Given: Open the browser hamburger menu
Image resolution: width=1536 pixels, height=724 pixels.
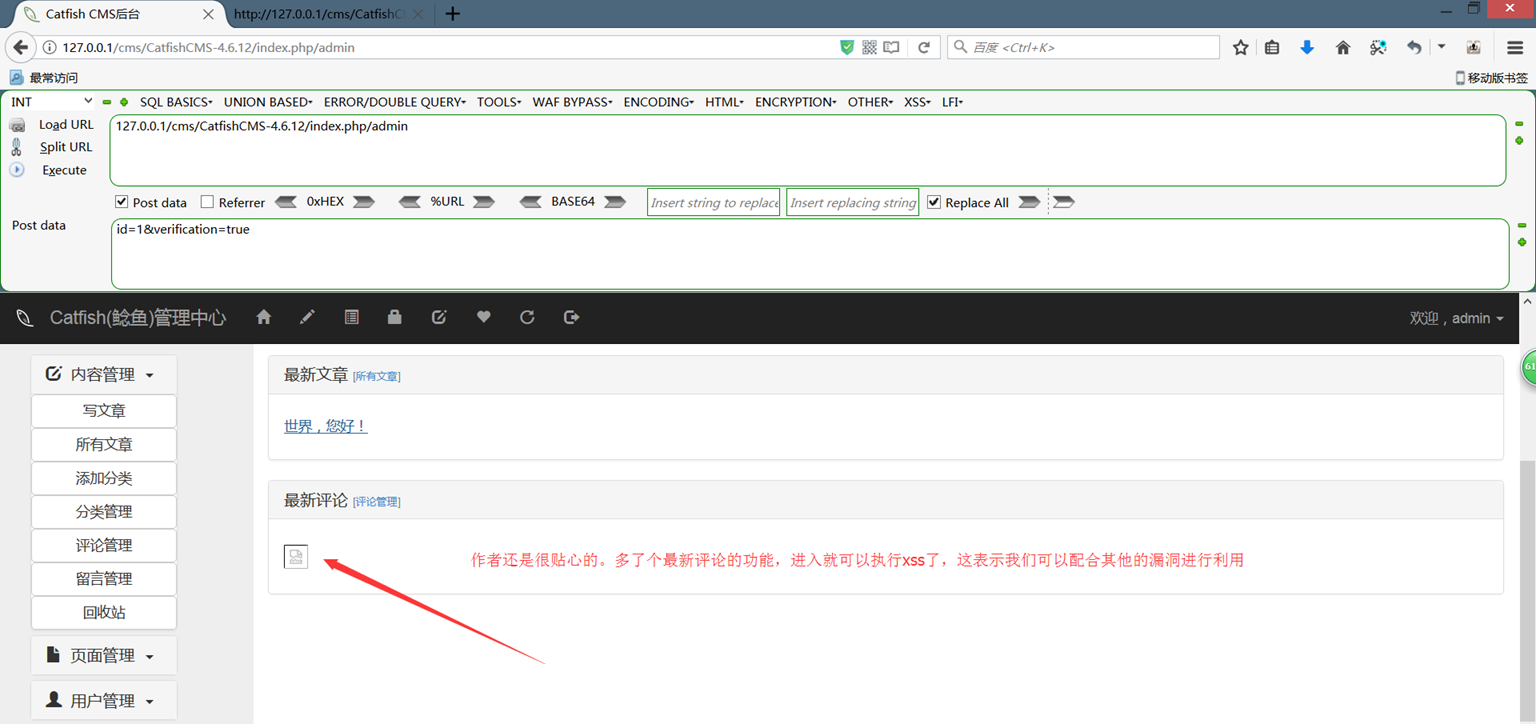Looking at the screenshot, I should click(x=1515, y=47).
